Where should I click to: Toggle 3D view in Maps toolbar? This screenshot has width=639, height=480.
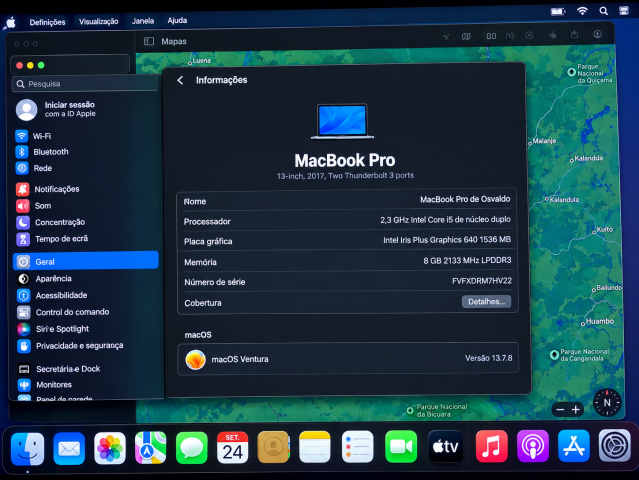click(491, 36)
